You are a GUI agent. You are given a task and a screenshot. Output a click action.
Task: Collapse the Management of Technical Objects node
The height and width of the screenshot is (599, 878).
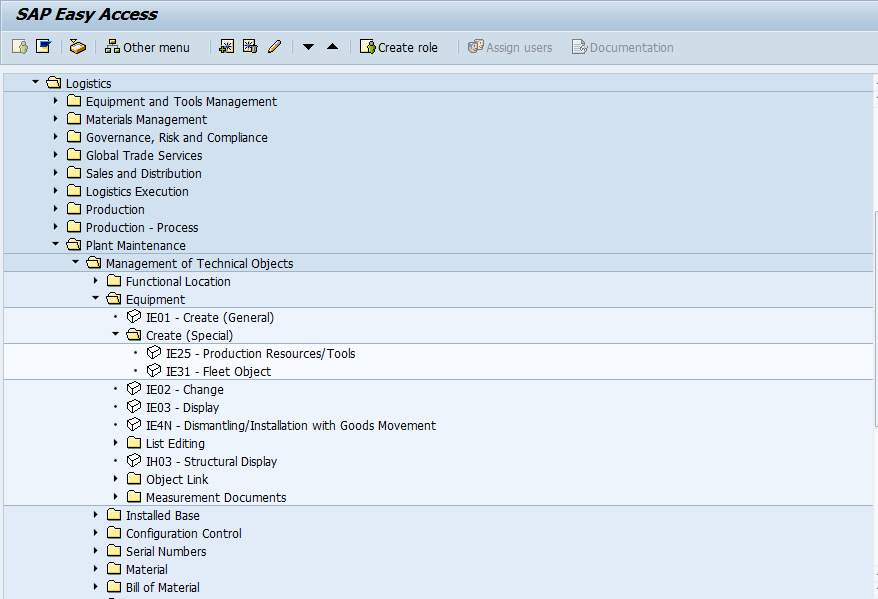coord(75,263)
